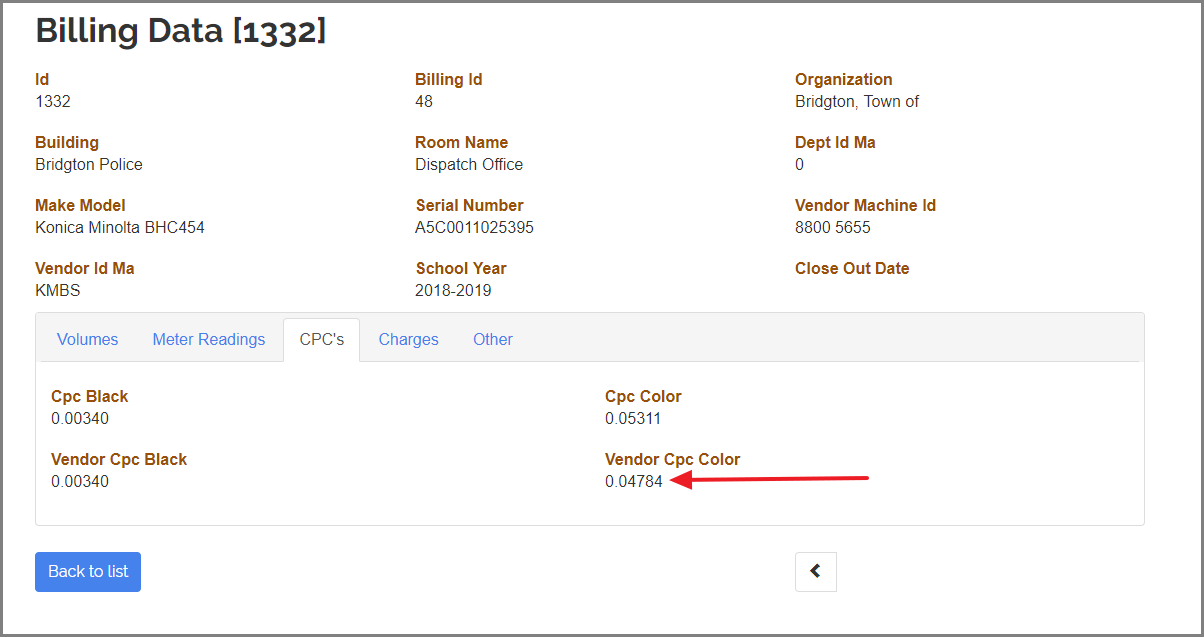Click the School Year value 2018-2019
1204x637 pixels.
(x=453, y=291)
